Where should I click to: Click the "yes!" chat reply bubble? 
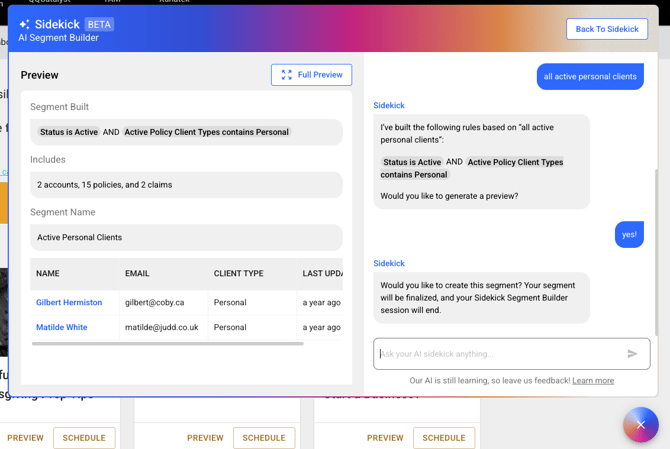pyautogui.click(x=629, y=235)
